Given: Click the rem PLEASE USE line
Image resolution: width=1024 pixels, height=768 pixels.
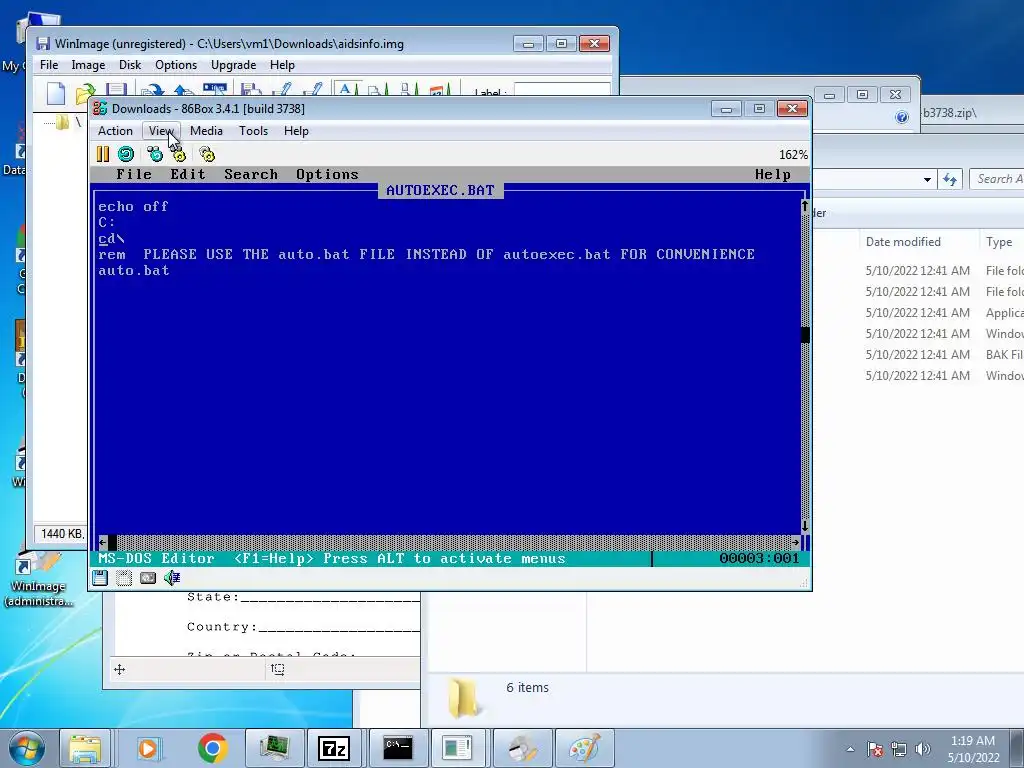Looking at the screenshot, I should (x=426, y=254).
